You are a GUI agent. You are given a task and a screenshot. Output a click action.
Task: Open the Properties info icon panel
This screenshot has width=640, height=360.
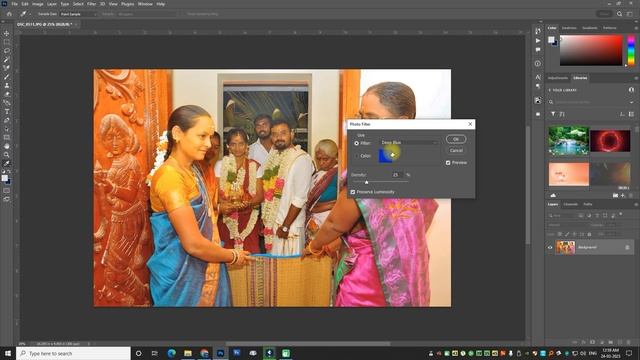tap(538, 63)
